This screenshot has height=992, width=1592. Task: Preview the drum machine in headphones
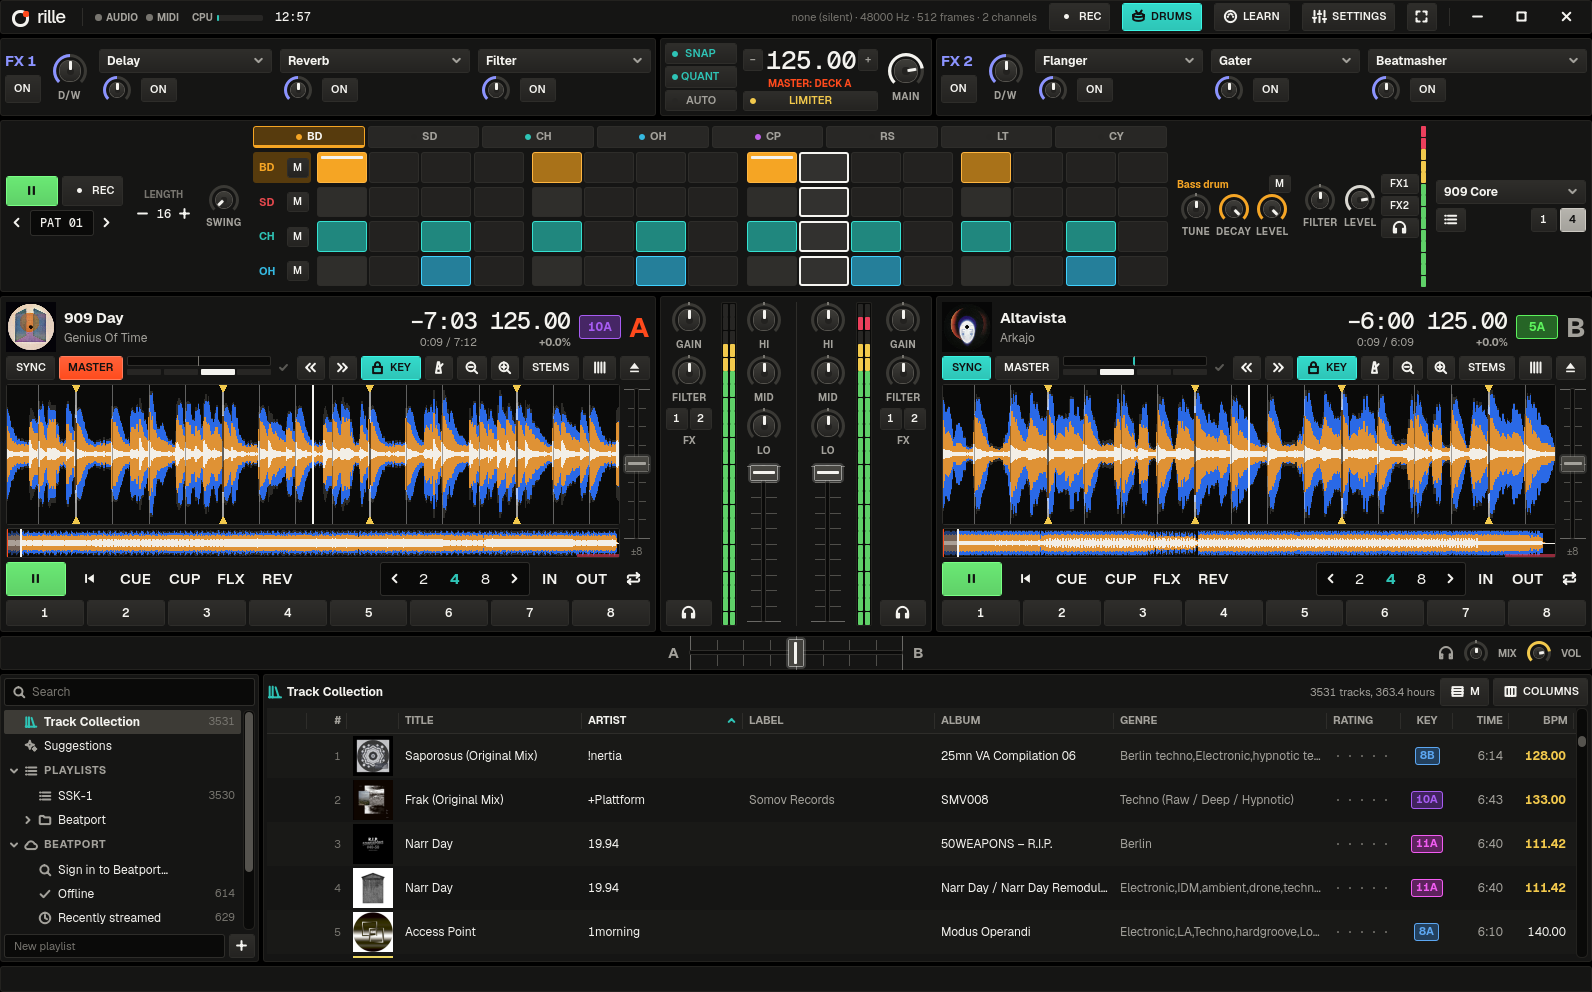coord(1399,228)
